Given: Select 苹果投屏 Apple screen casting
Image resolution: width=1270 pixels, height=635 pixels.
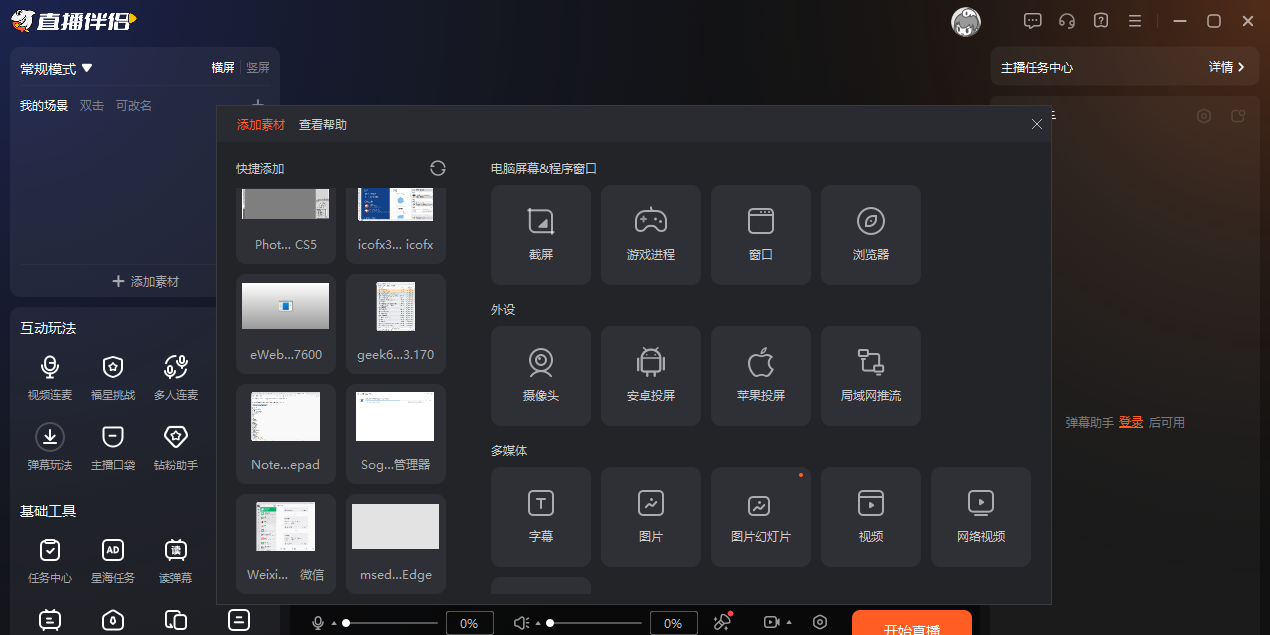Looking at the screenshot, I should (x=761, y=376).
